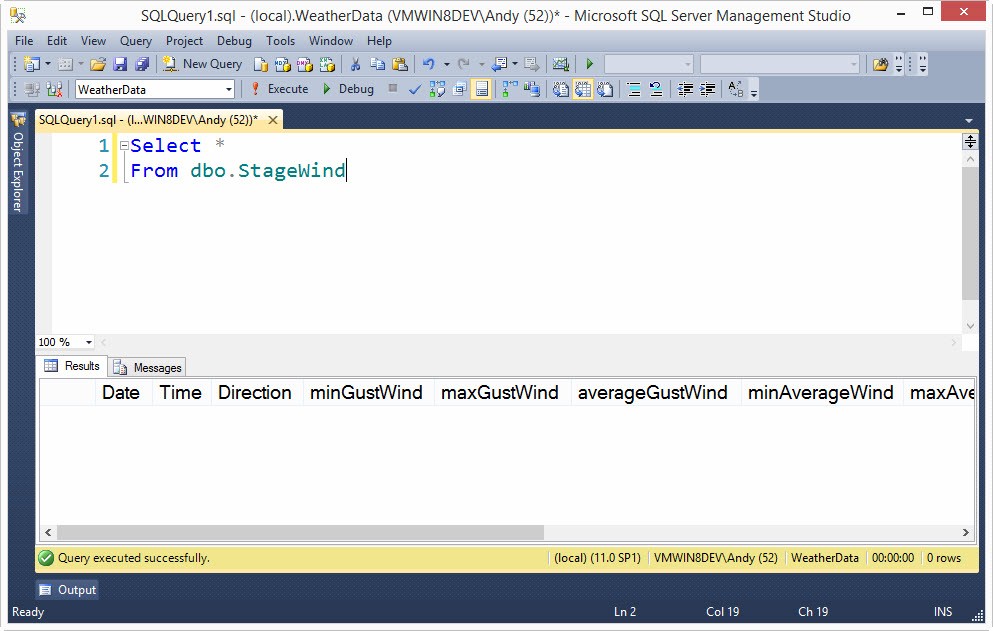Viewport: 993px width, 631px height.
Task: Open a Database Engine Query from the toolbar
Action: click(260, 64)
